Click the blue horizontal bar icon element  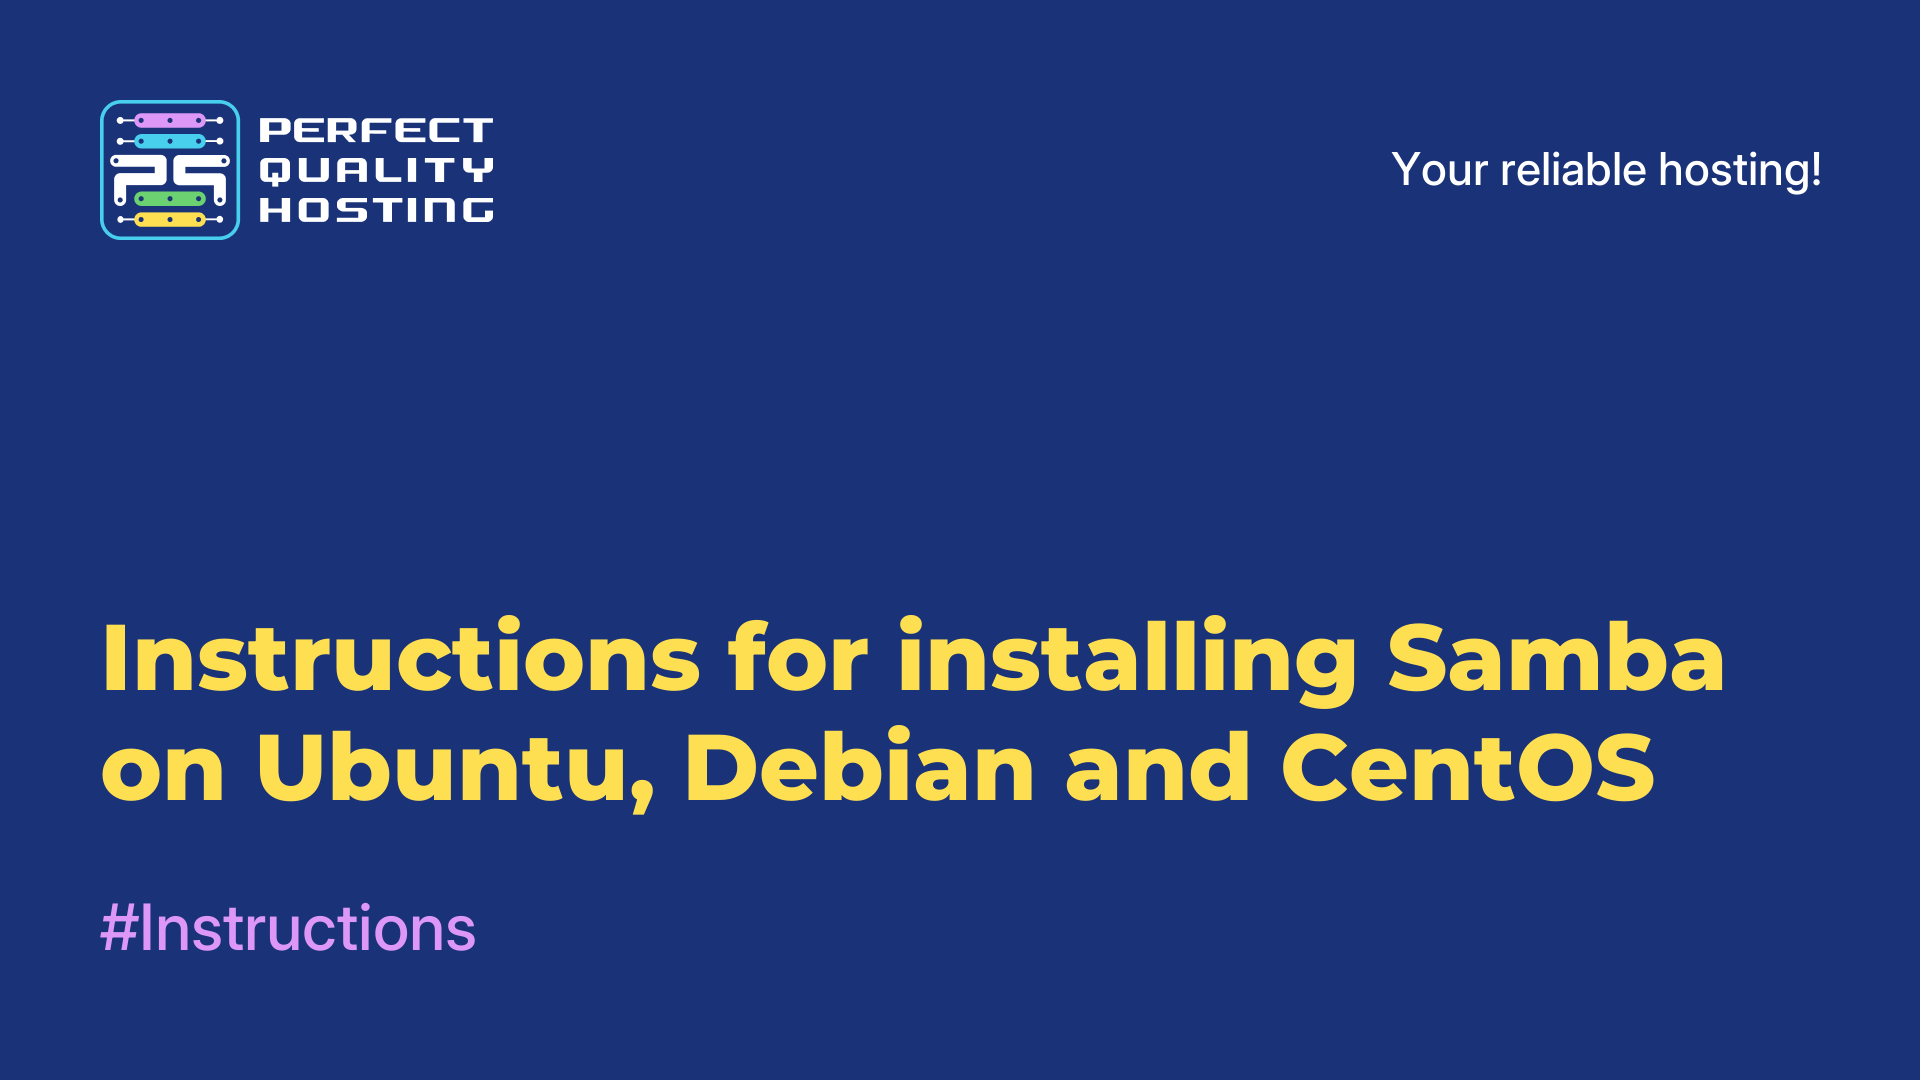(x=169, y=149)
